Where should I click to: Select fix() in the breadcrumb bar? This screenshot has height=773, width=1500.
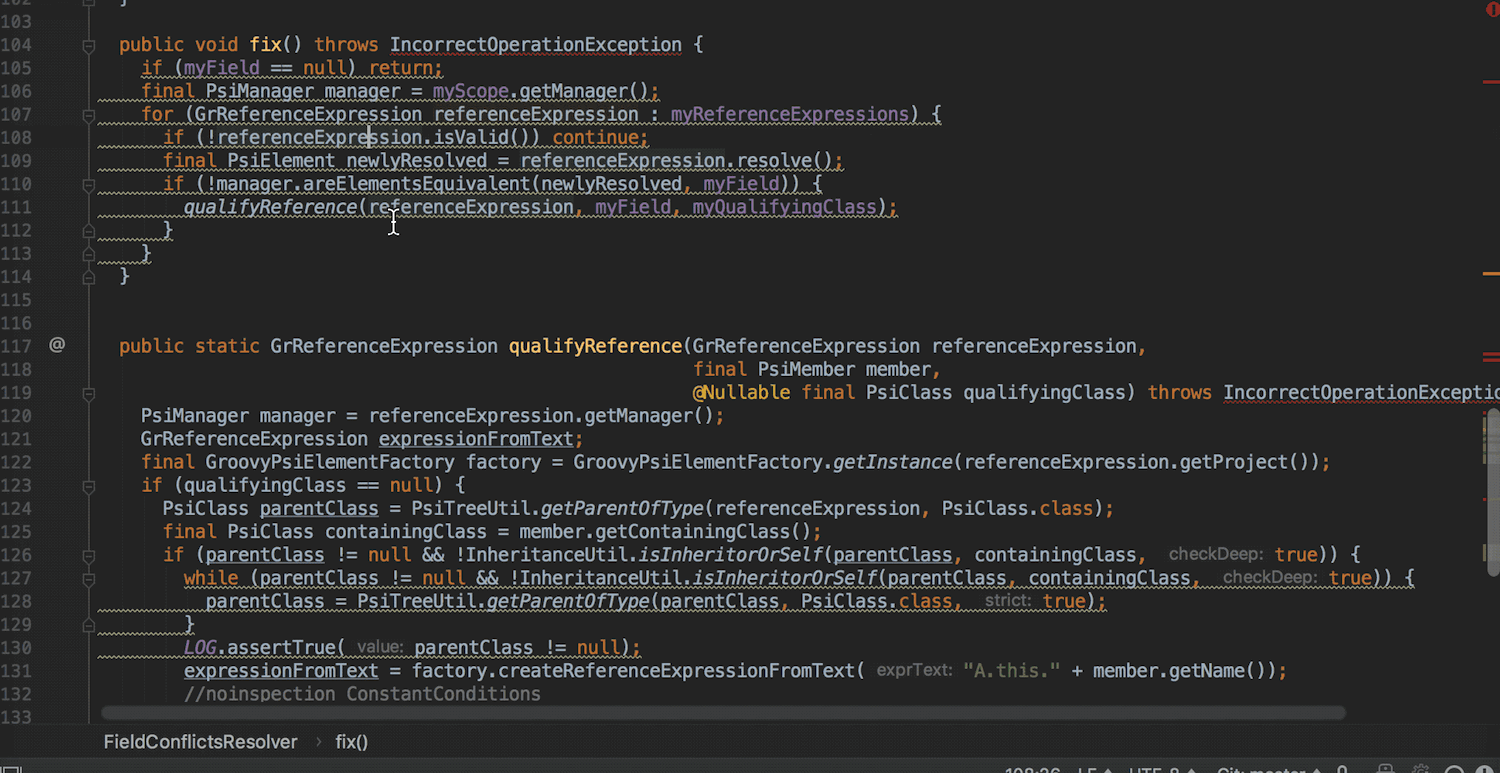[352, 742]
